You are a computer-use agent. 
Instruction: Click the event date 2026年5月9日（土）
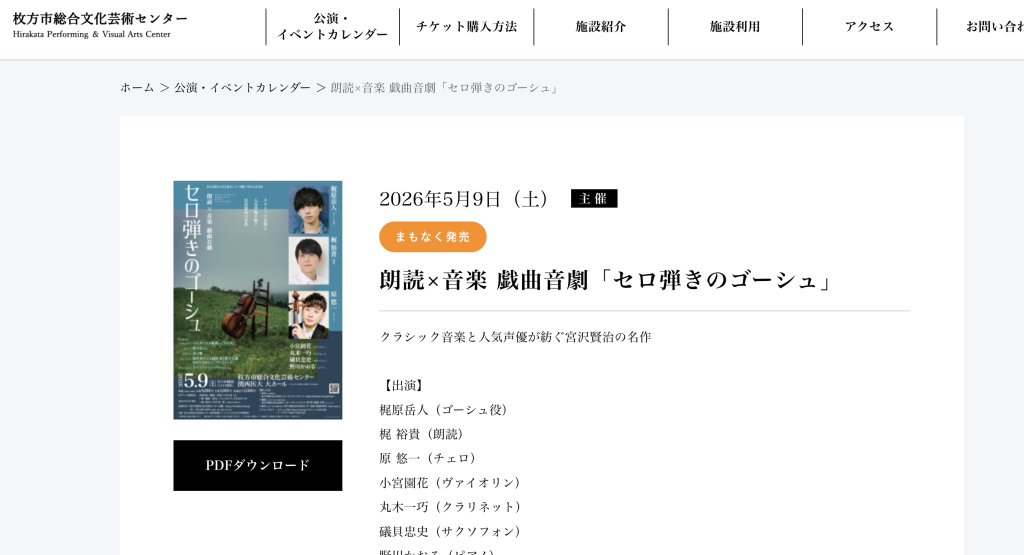(x=468, y=199)
